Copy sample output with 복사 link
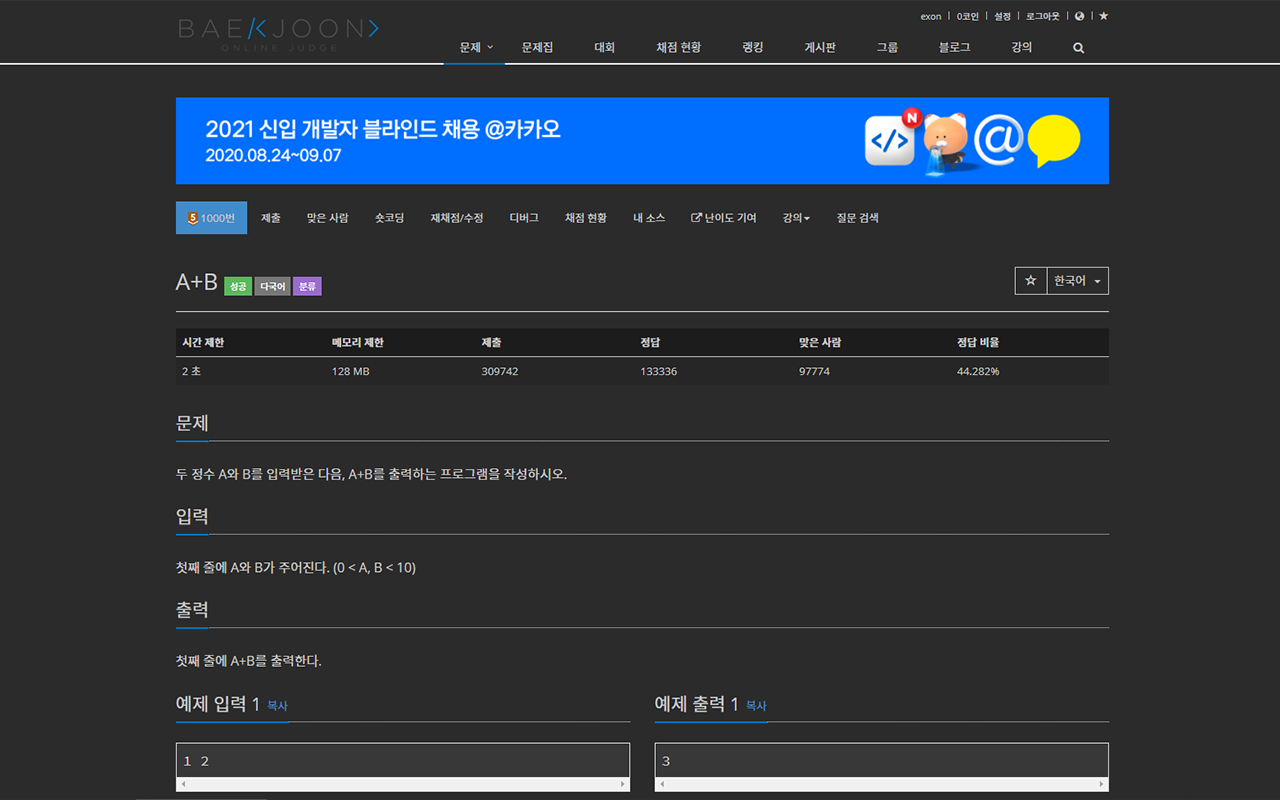 [756, 706]
